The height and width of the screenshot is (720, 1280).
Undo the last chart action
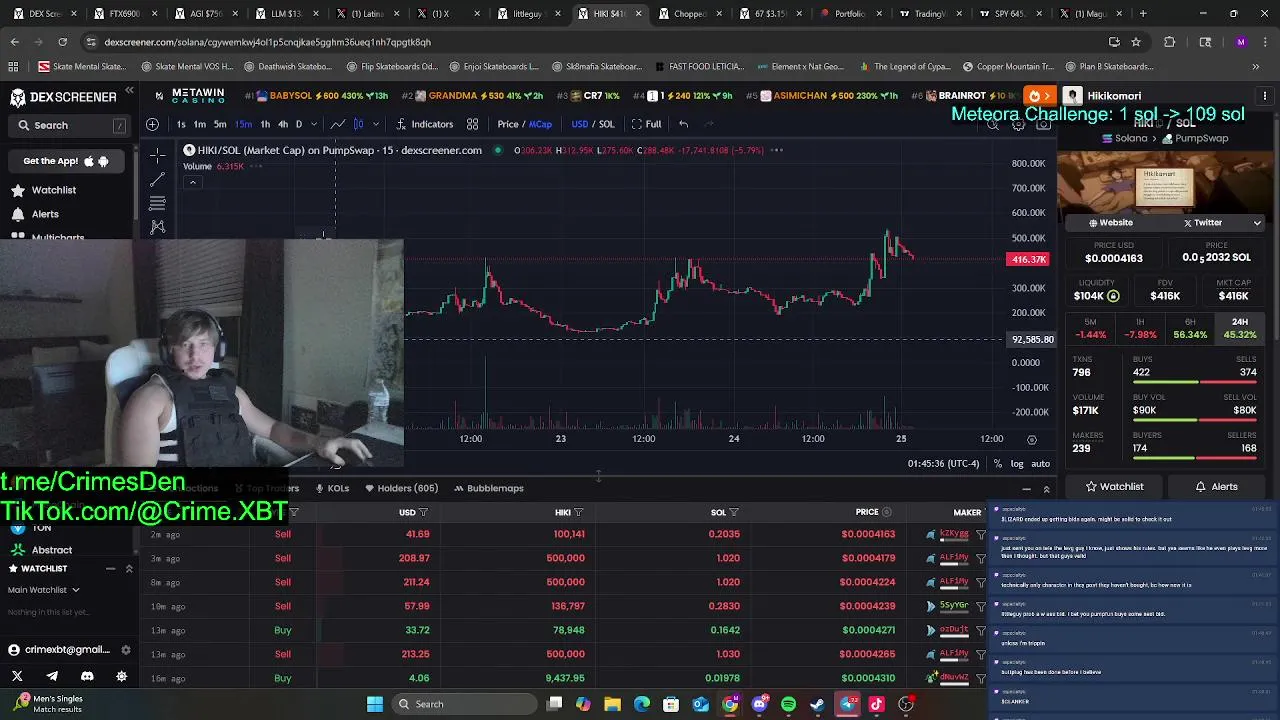coord(683,124)
